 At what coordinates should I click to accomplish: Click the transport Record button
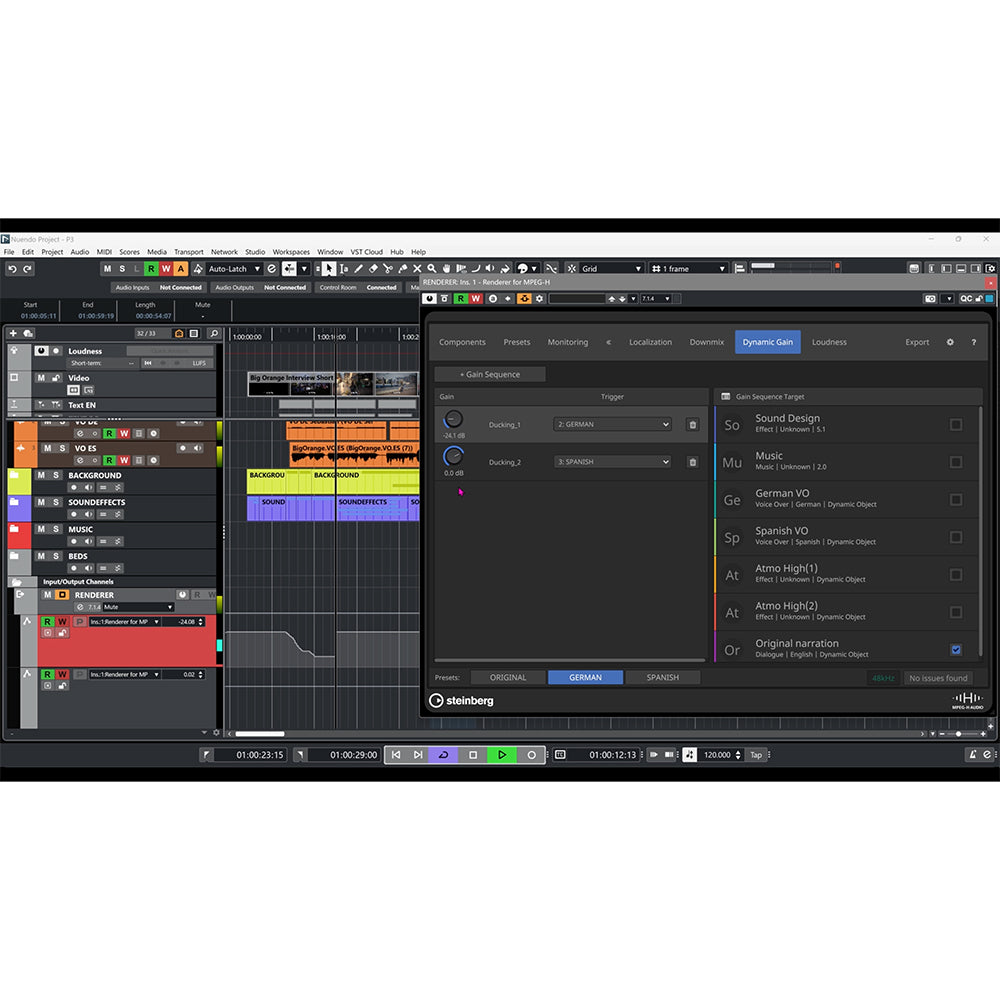tap(531, 754)
